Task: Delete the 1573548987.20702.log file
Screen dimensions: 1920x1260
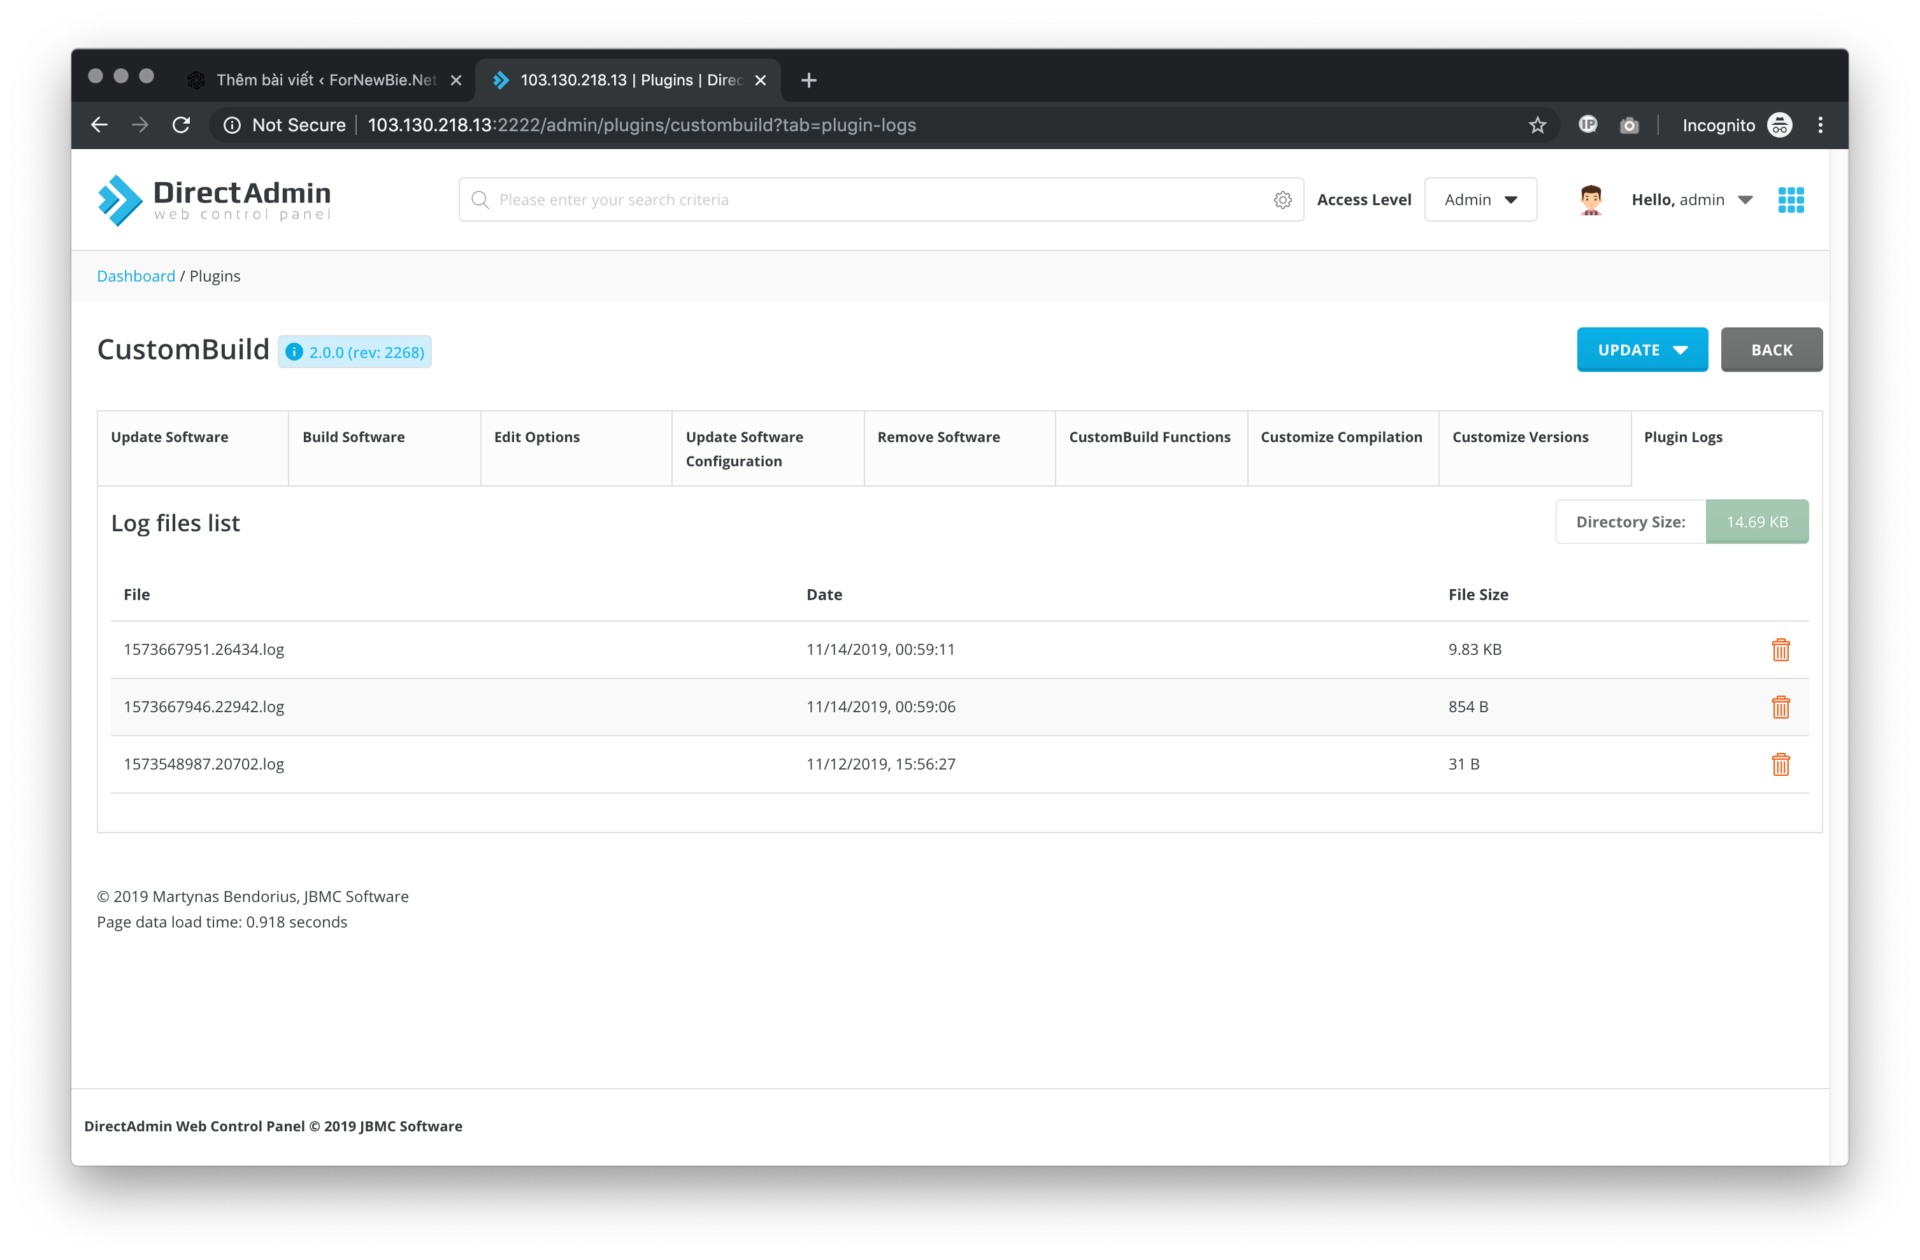Action: point(1780,764)
